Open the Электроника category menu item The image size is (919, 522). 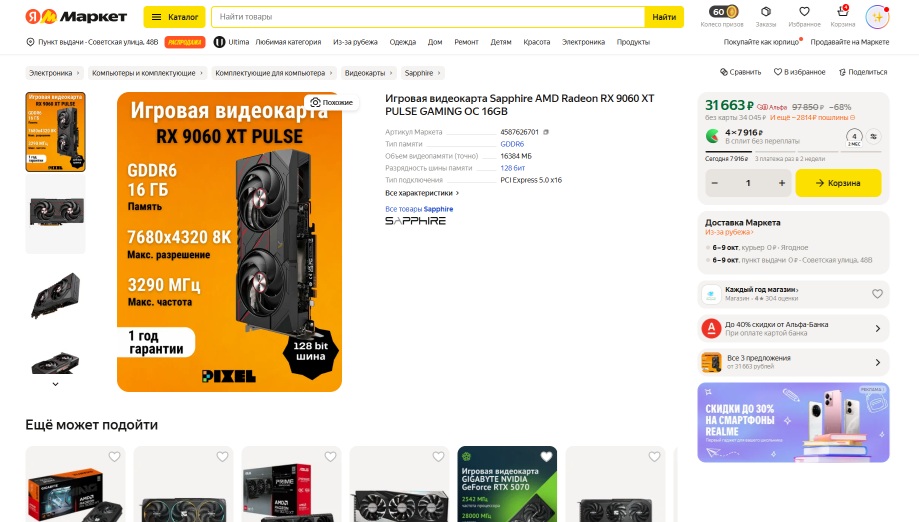pos(583,42)
